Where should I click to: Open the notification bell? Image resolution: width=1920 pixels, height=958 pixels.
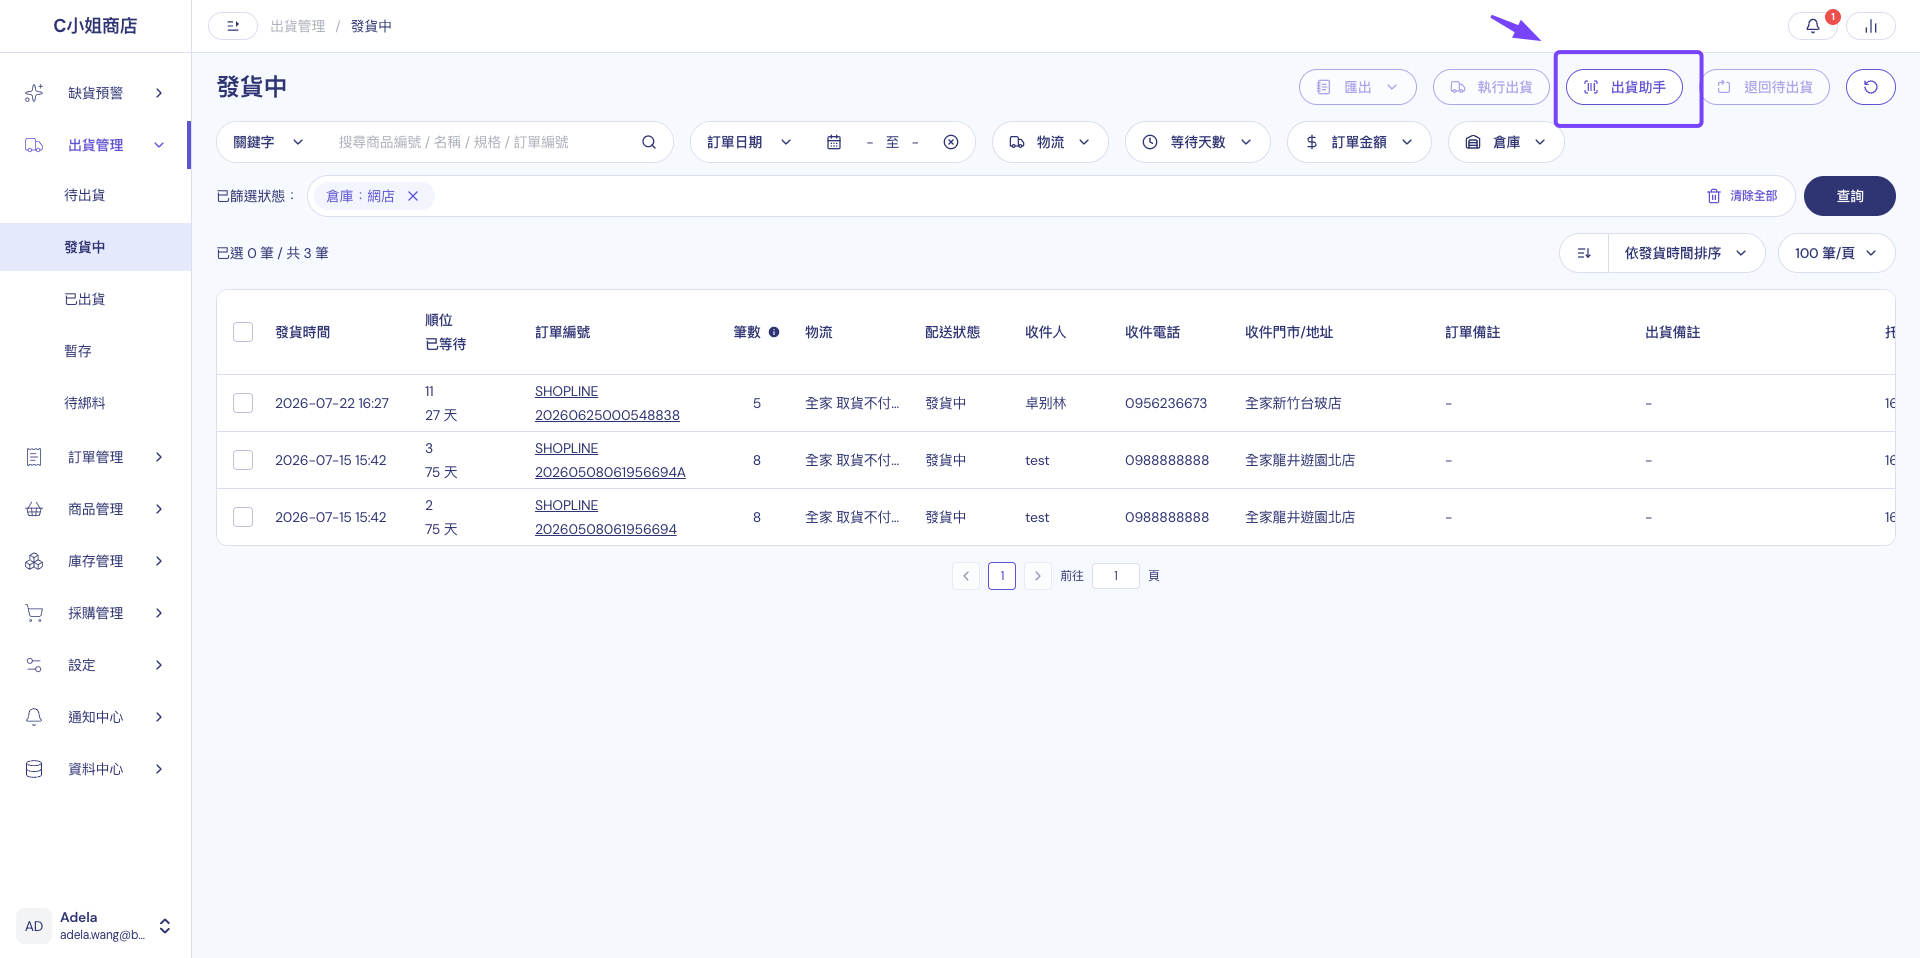[1812, 26]
